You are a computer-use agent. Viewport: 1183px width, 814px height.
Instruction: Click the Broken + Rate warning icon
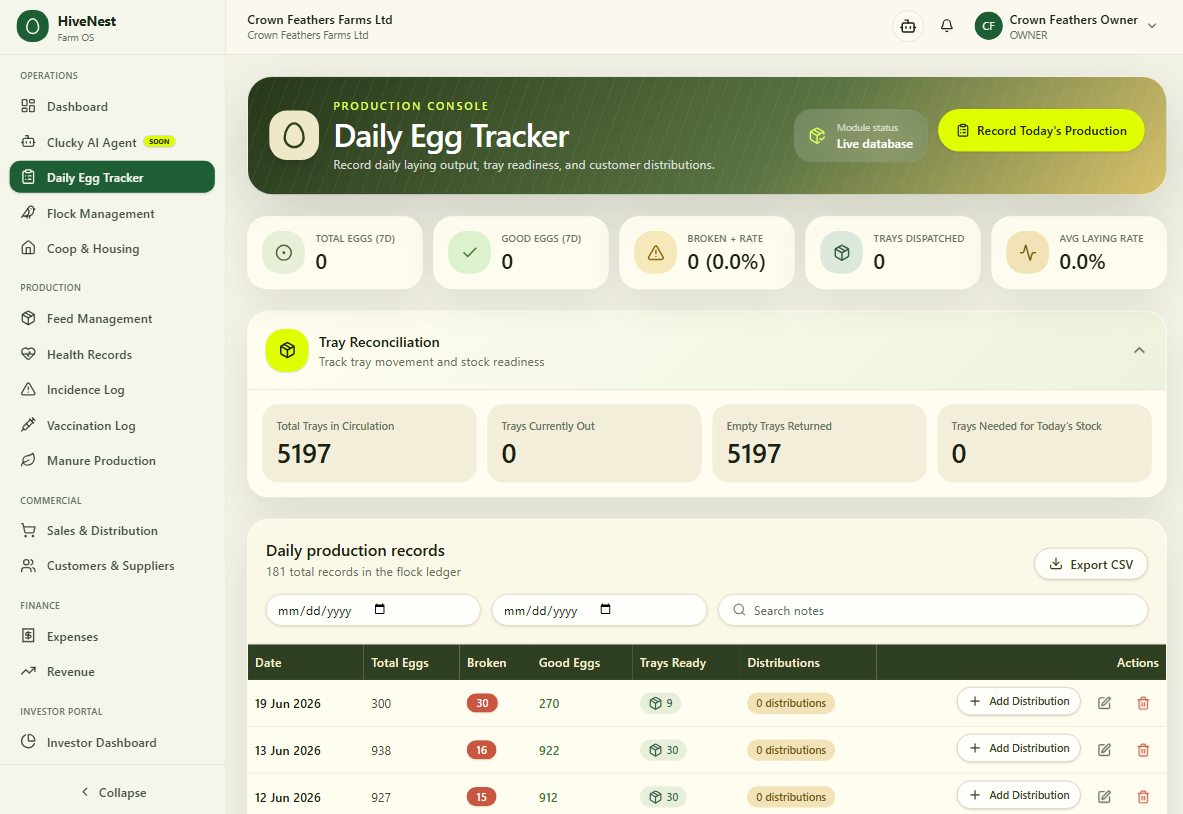[656, 253]
